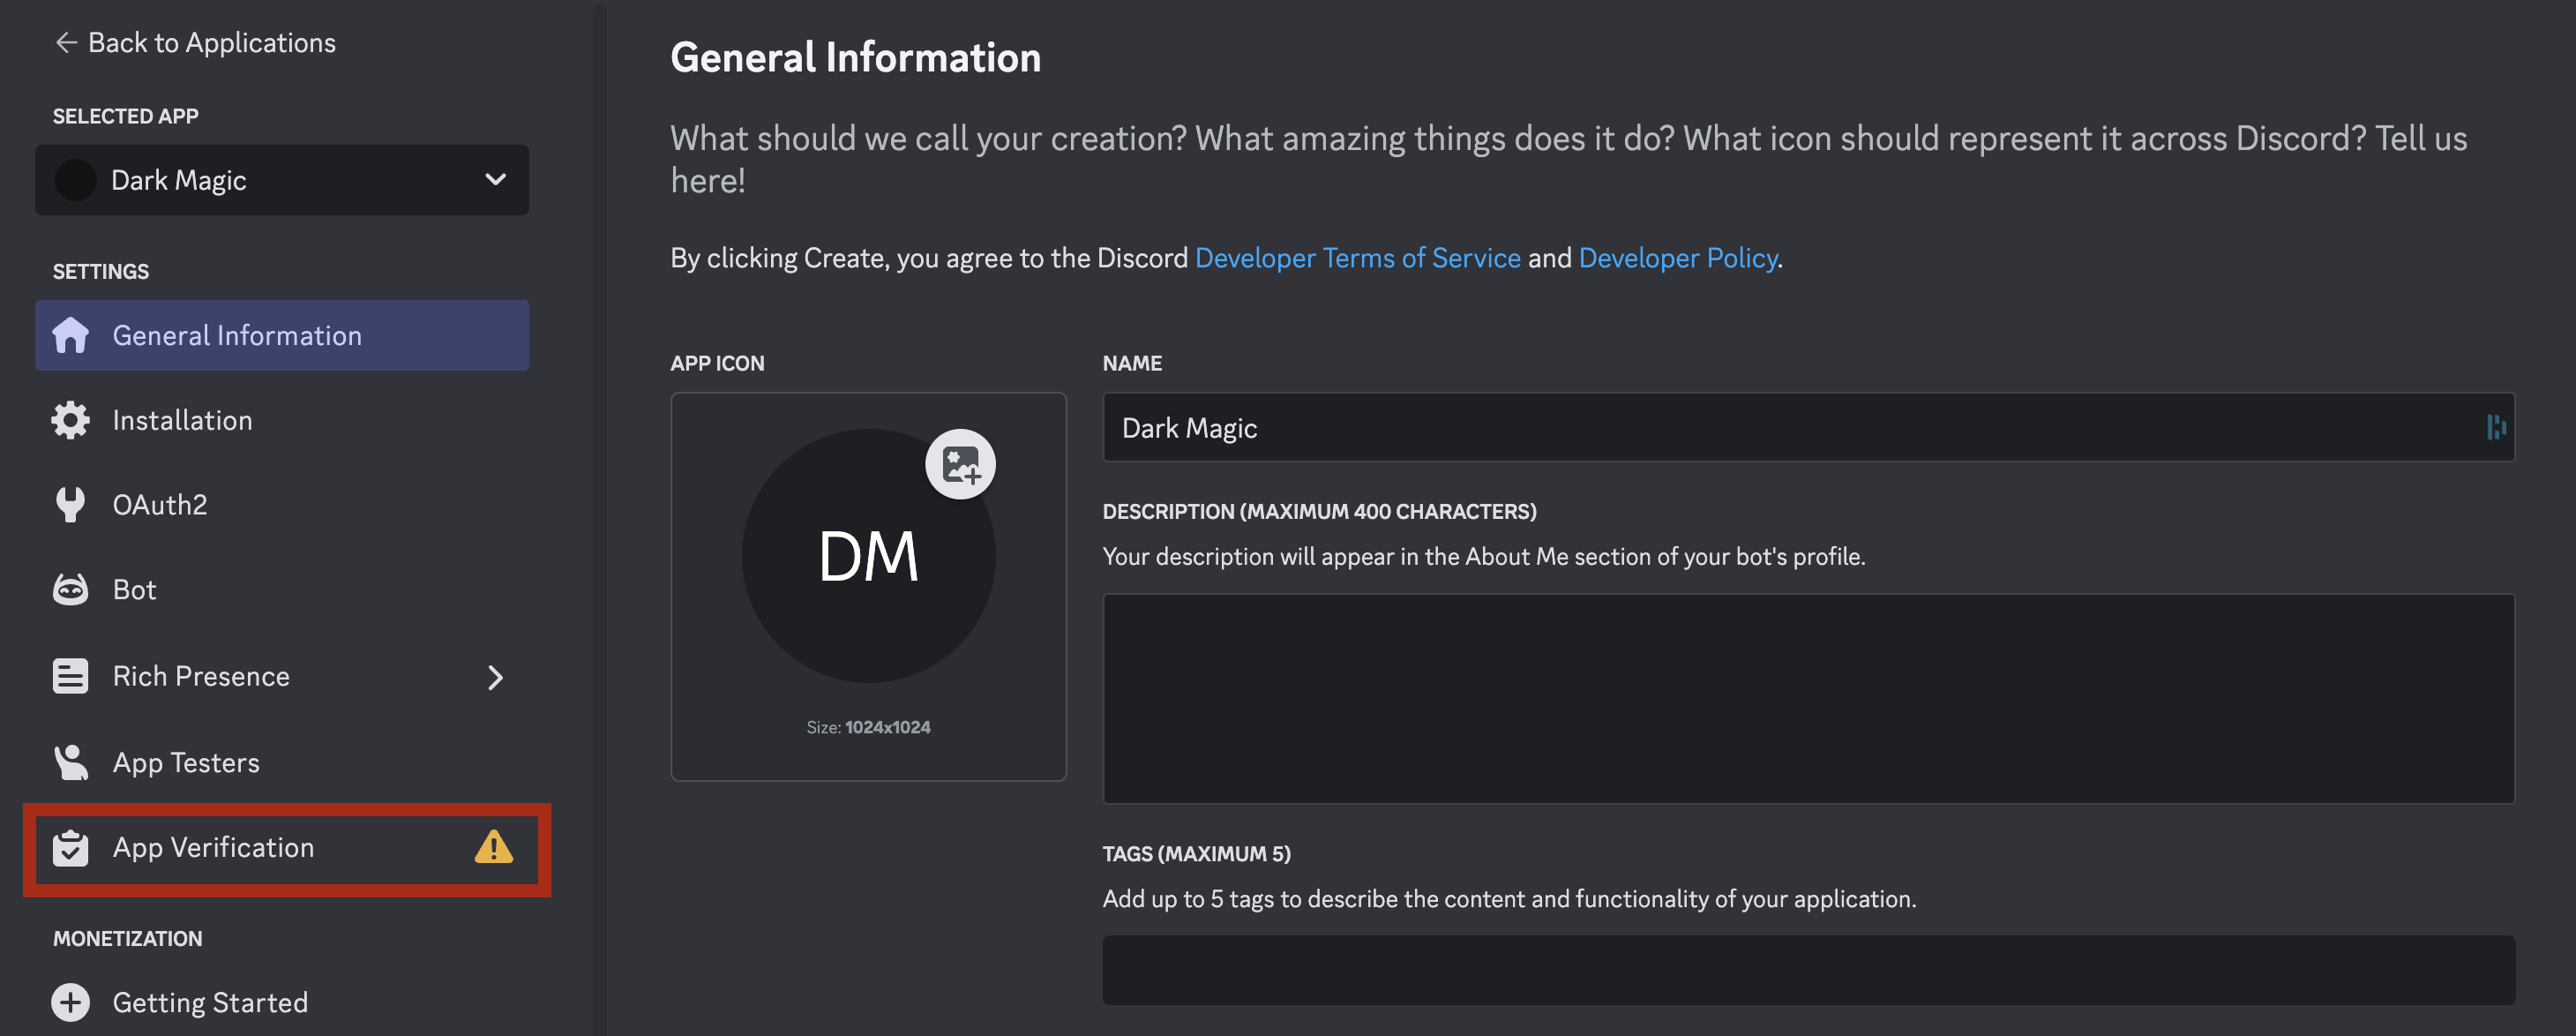
Task: Click the Name input field
Action: pos(1808,428)
